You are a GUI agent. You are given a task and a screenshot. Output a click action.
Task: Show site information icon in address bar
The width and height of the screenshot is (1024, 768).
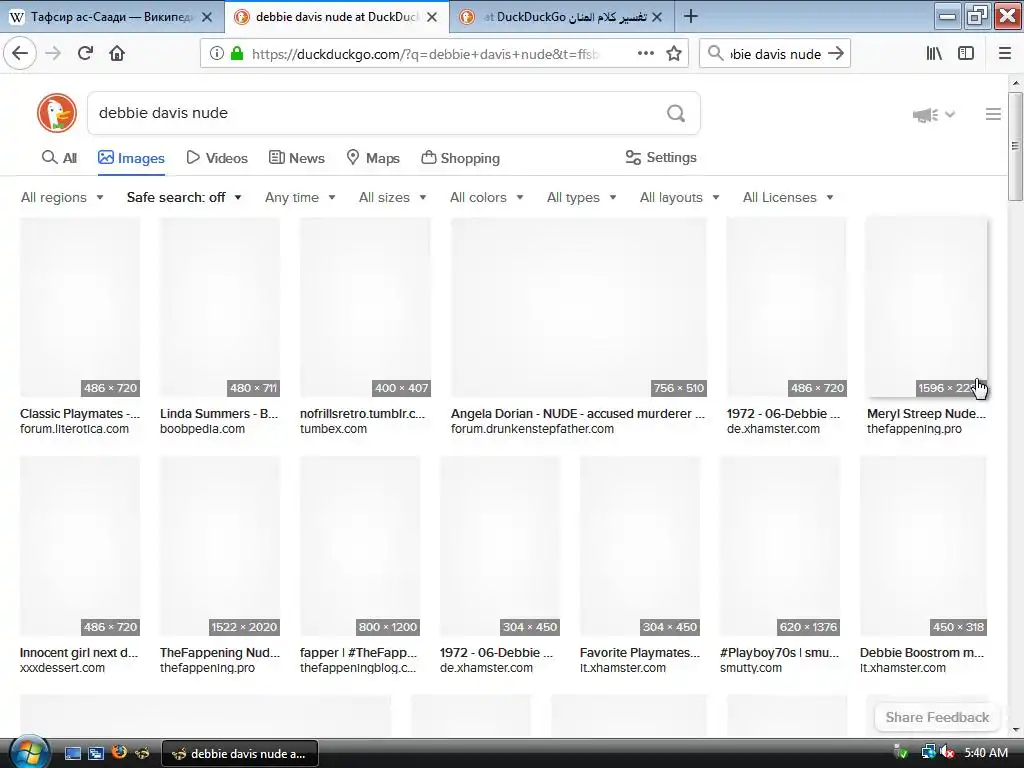pos(216,54)
